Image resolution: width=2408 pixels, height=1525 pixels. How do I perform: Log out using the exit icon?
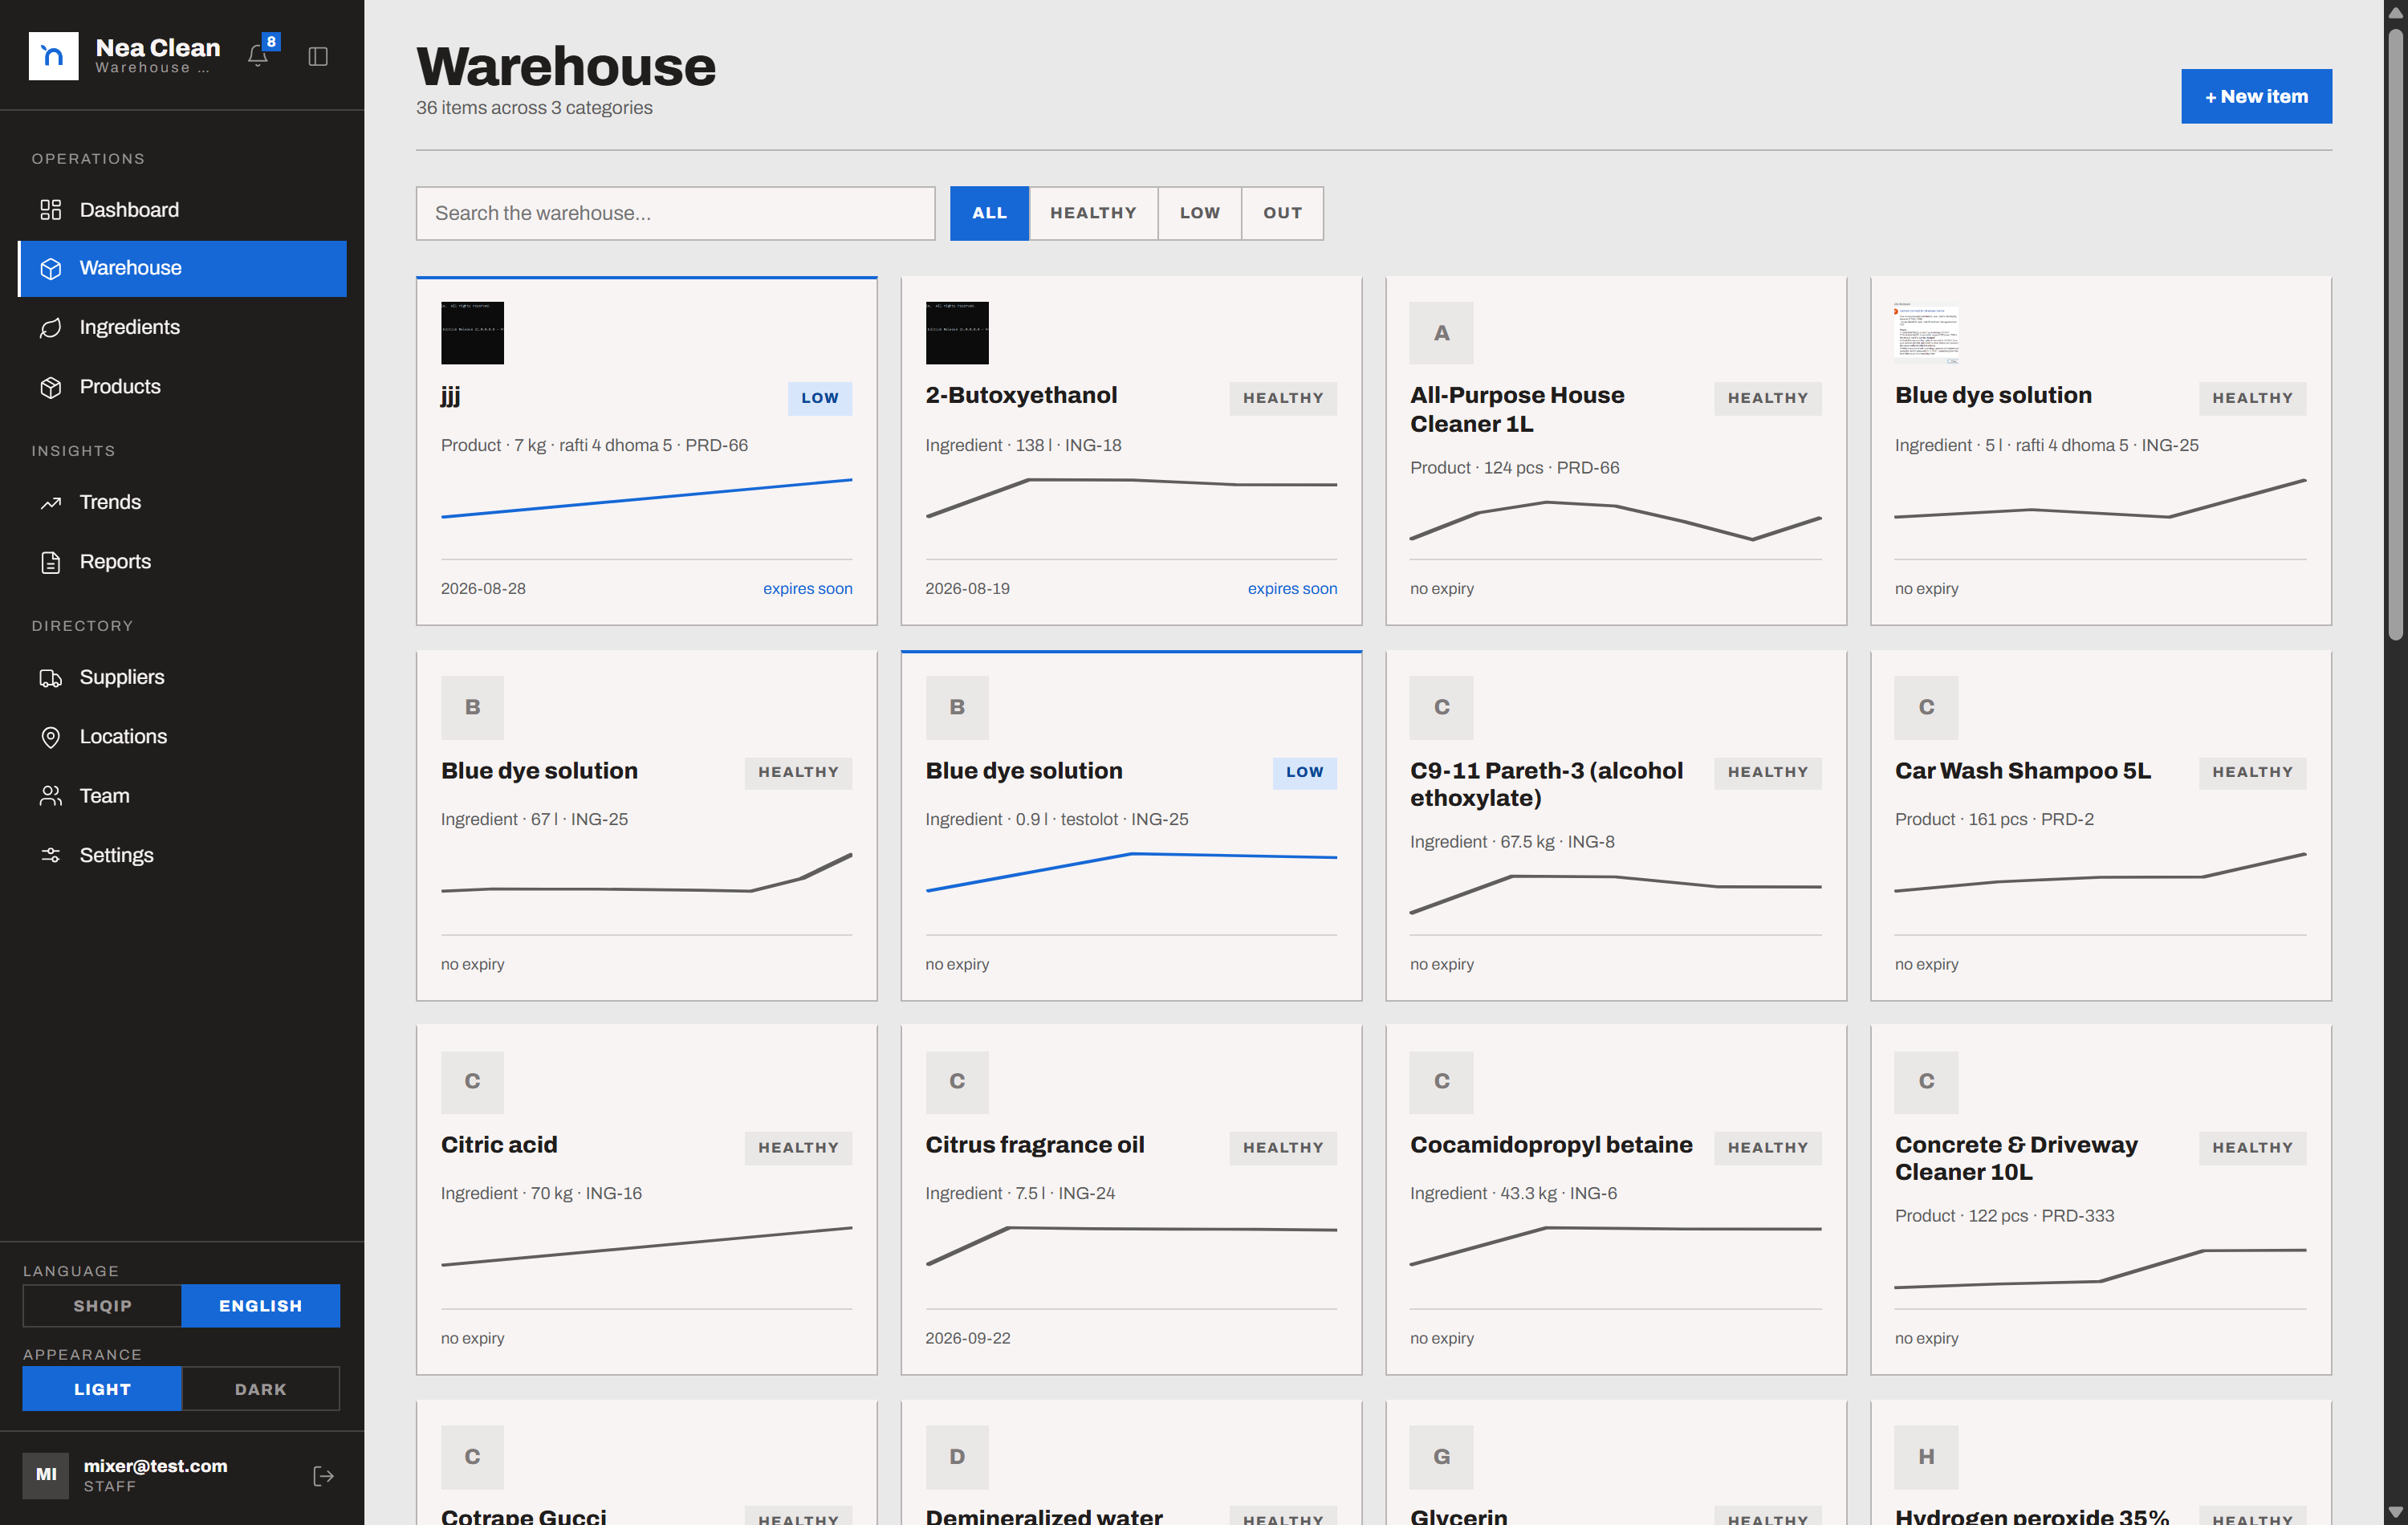pyautogui.click(x=323, y=1476)
